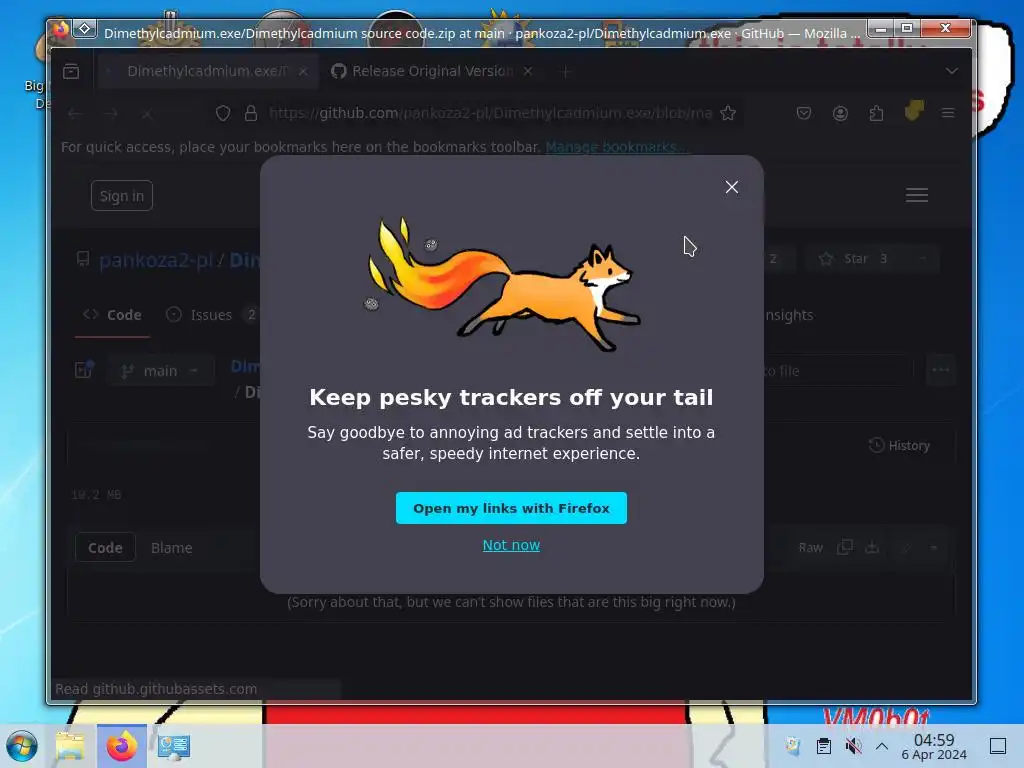Viewport: 1024px width, 768px height.
Task: Select the Code repository tab
Action: 112,315
